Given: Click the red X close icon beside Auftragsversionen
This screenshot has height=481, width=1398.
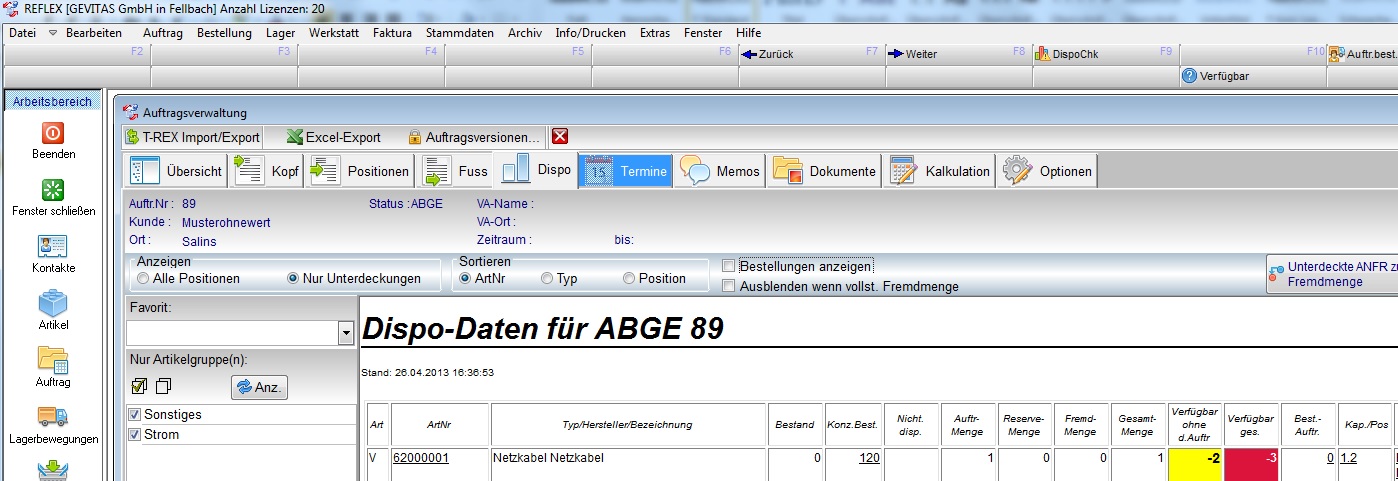Looking at the screenshot, I should pyautogui.click(x=560, y=137).
